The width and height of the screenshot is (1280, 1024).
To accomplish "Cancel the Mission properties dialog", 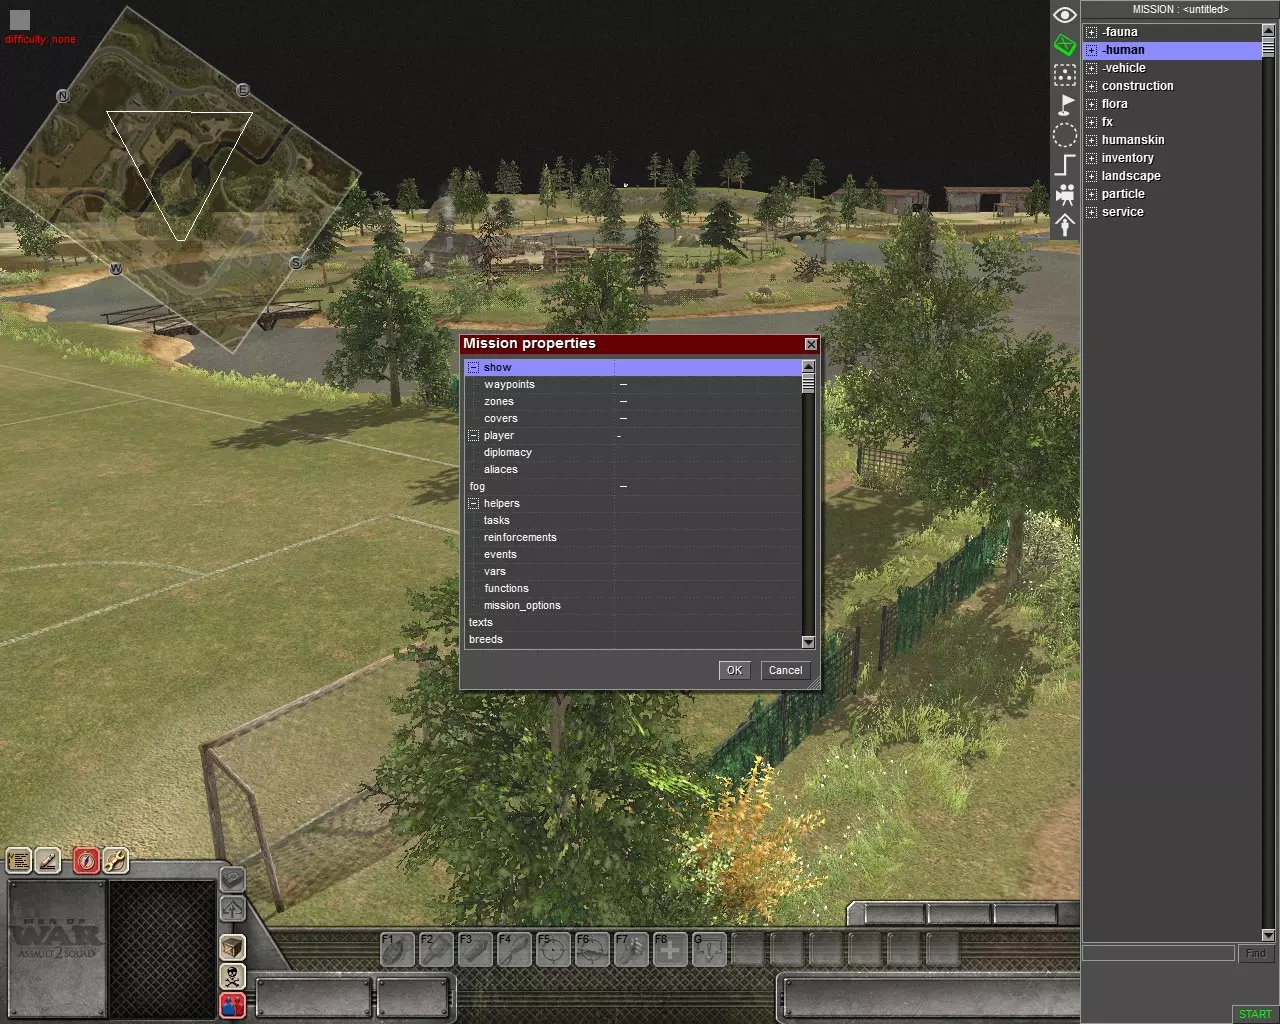I will click(x=785, y=670).
